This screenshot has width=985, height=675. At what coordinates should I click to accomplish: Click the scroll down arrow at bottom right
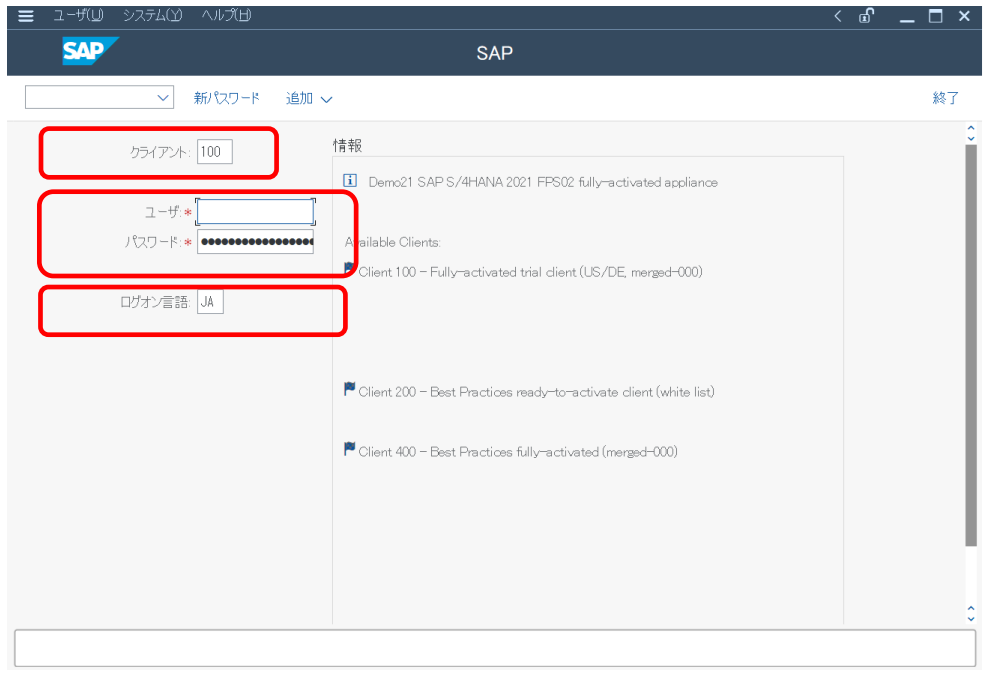[x=971, y=618]
